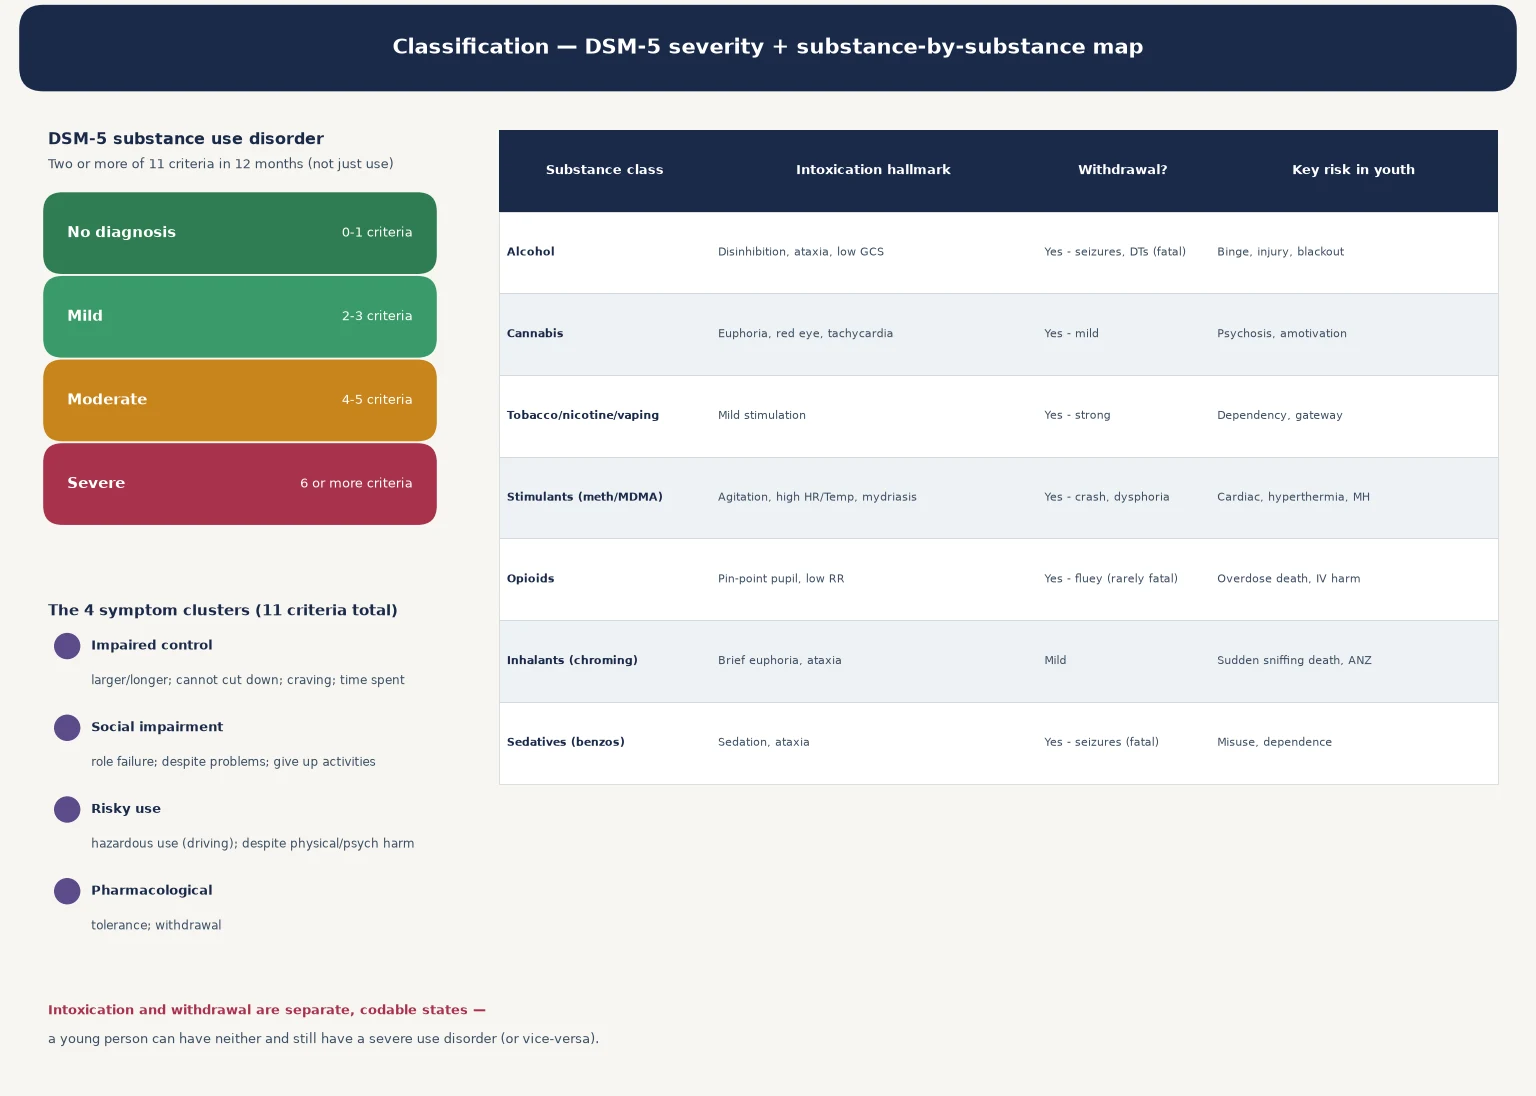This screenshot has width=1536, height=1096.
Task: Click 'Euphoria, red eye, tachycardia' cell
Action: 805,334
